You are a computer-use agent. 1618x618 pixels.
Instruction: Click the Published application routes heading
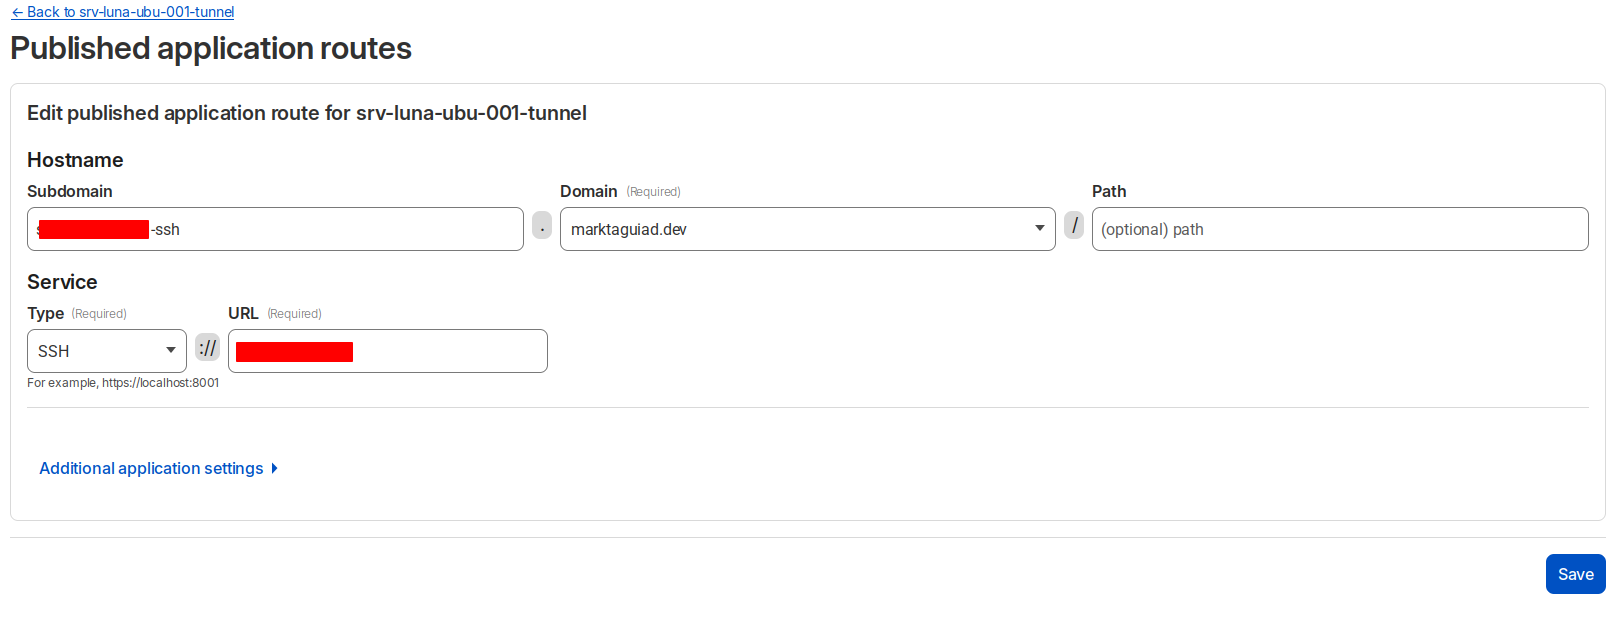pyautogui.click(x=211, y=48)
